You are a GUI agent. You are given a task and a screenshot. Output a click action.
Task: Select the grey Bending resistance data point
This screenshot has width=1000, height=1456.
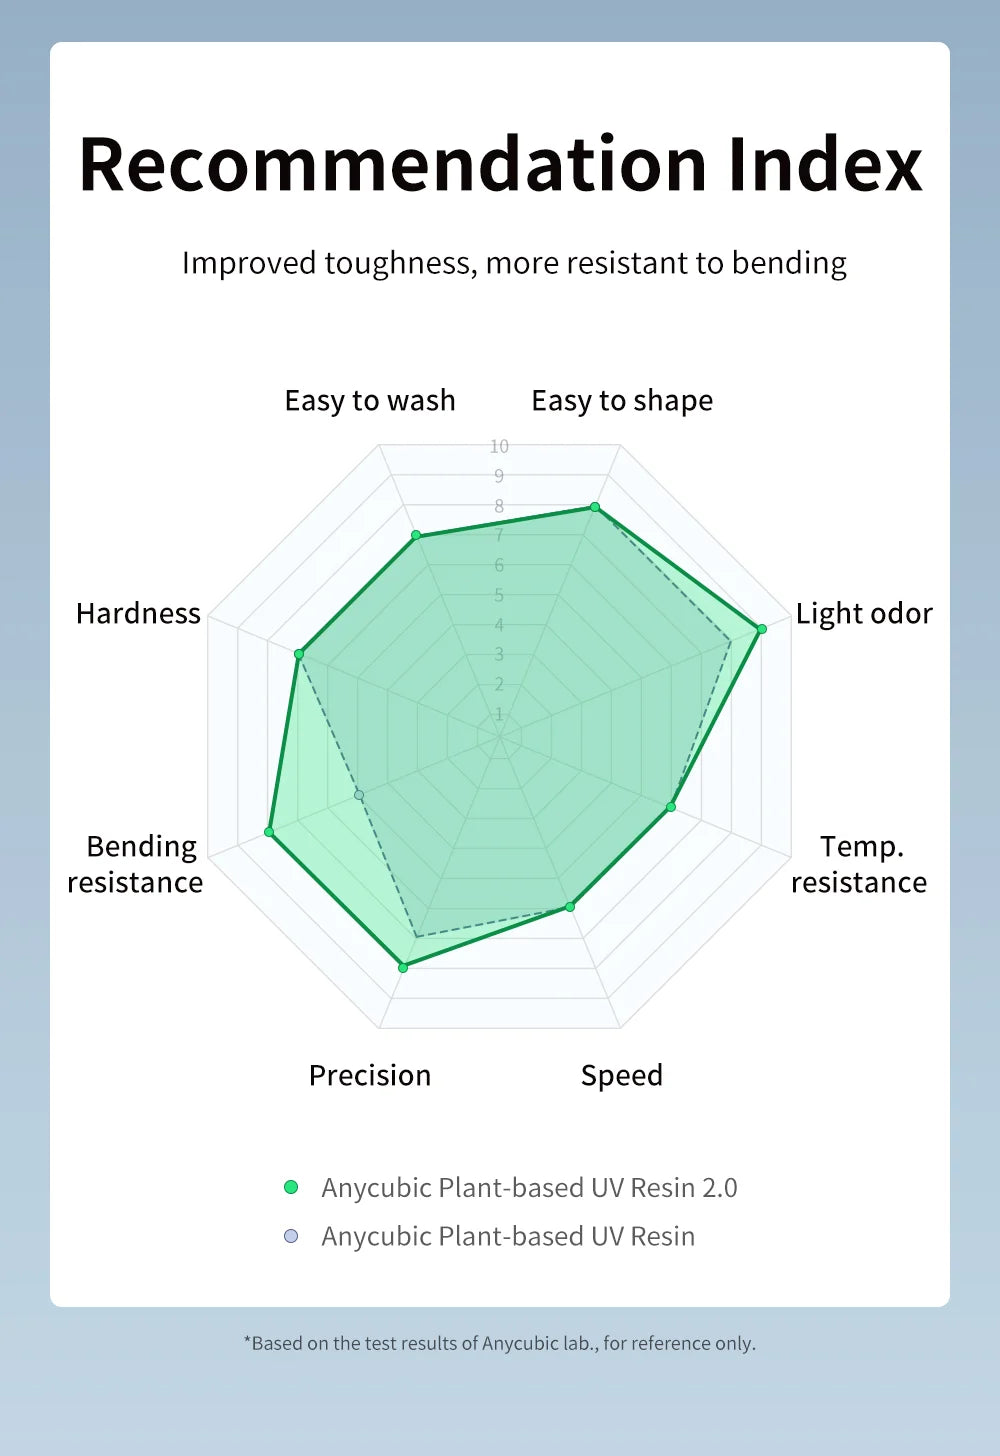[x=359, y=795]
